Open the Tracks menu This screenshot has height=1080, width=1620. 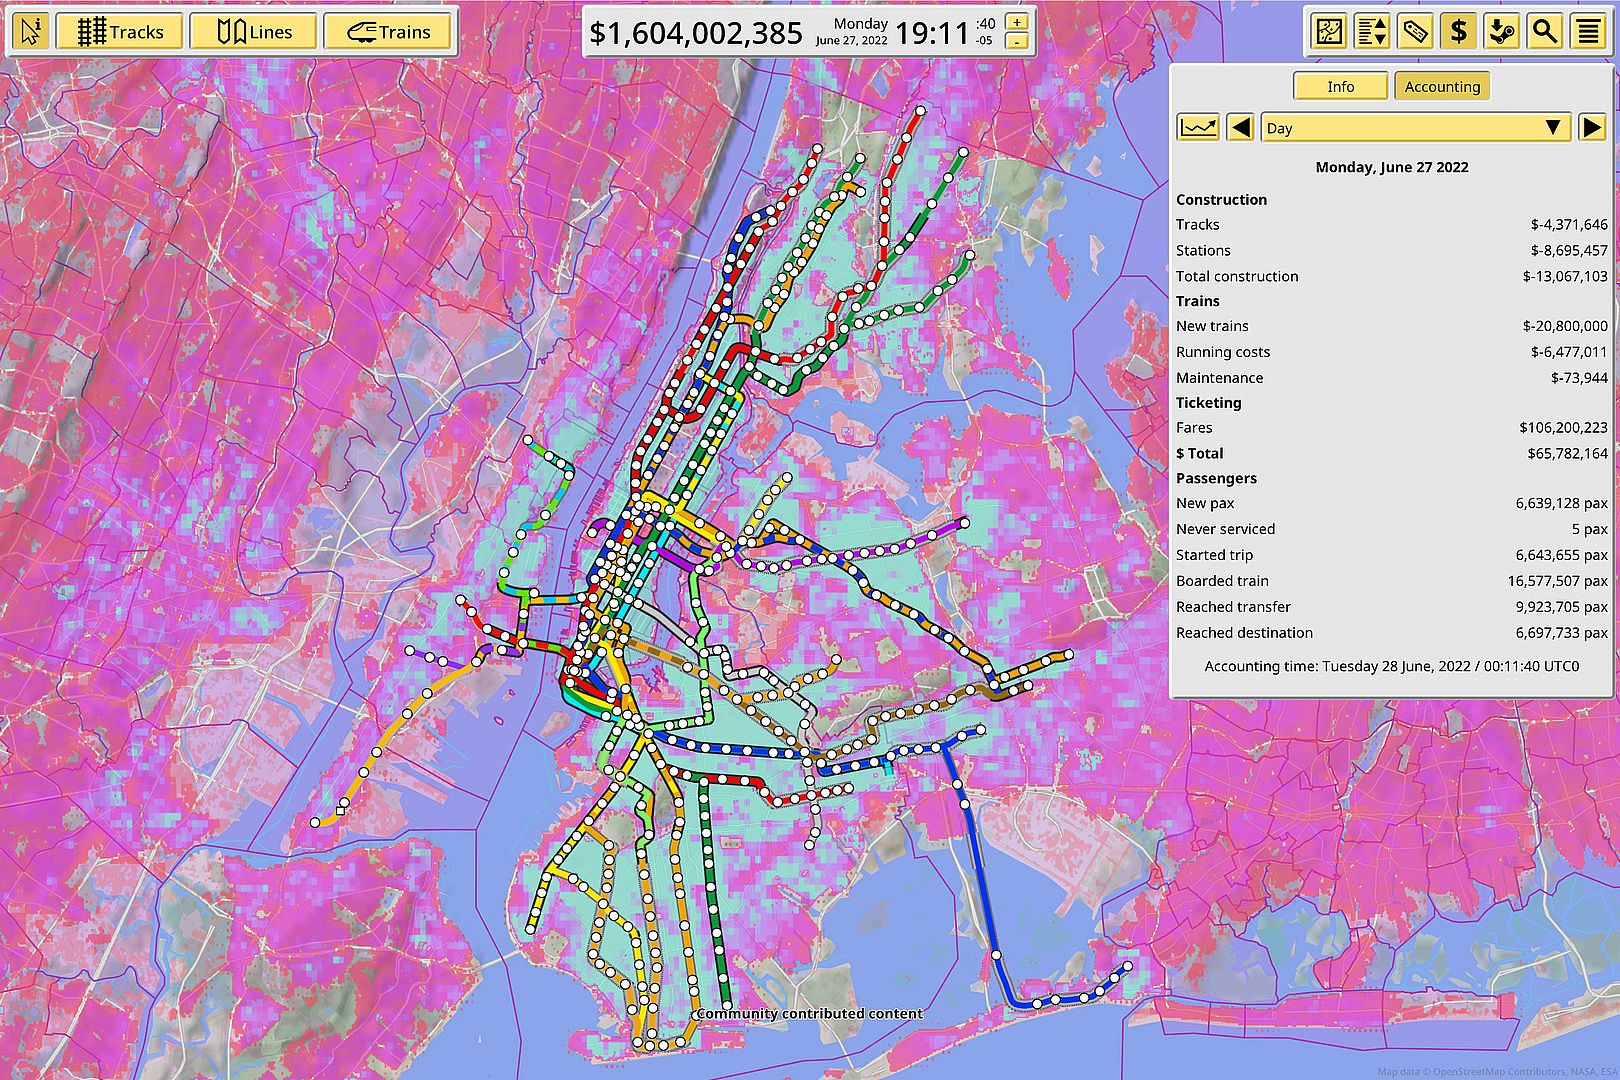[120, 32]
